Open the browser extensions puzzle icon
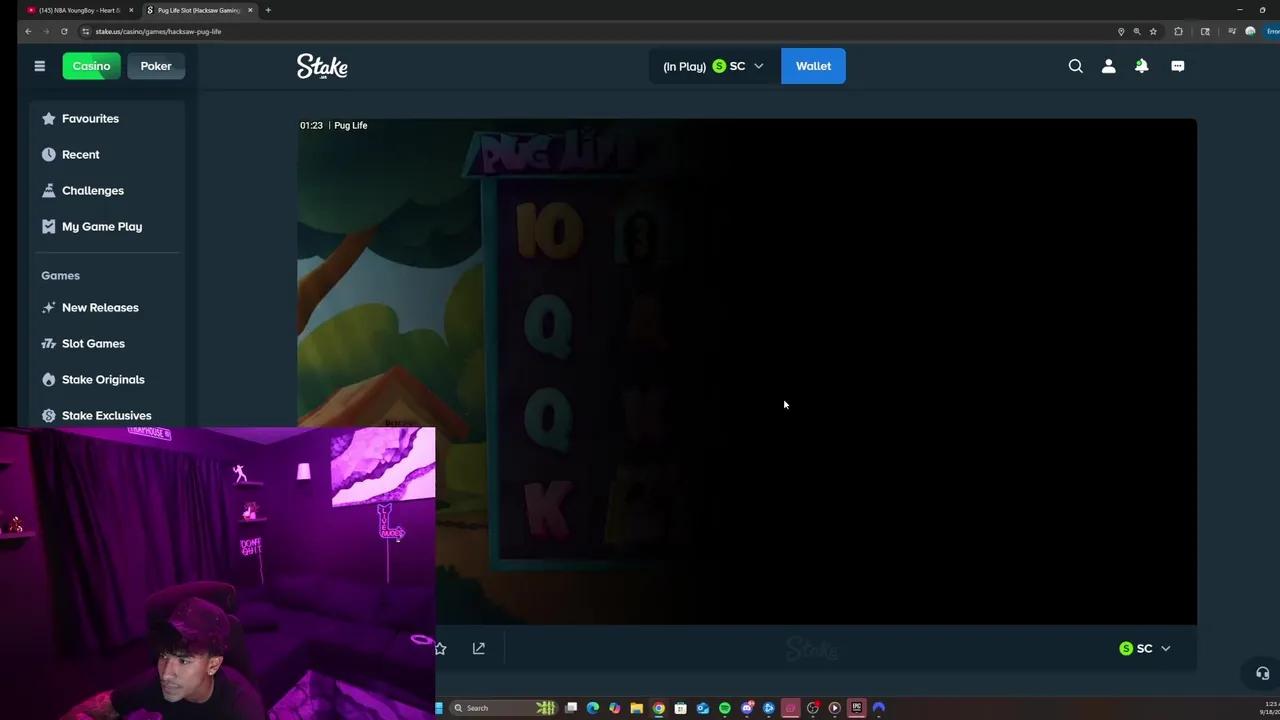 pos(1178,31)
